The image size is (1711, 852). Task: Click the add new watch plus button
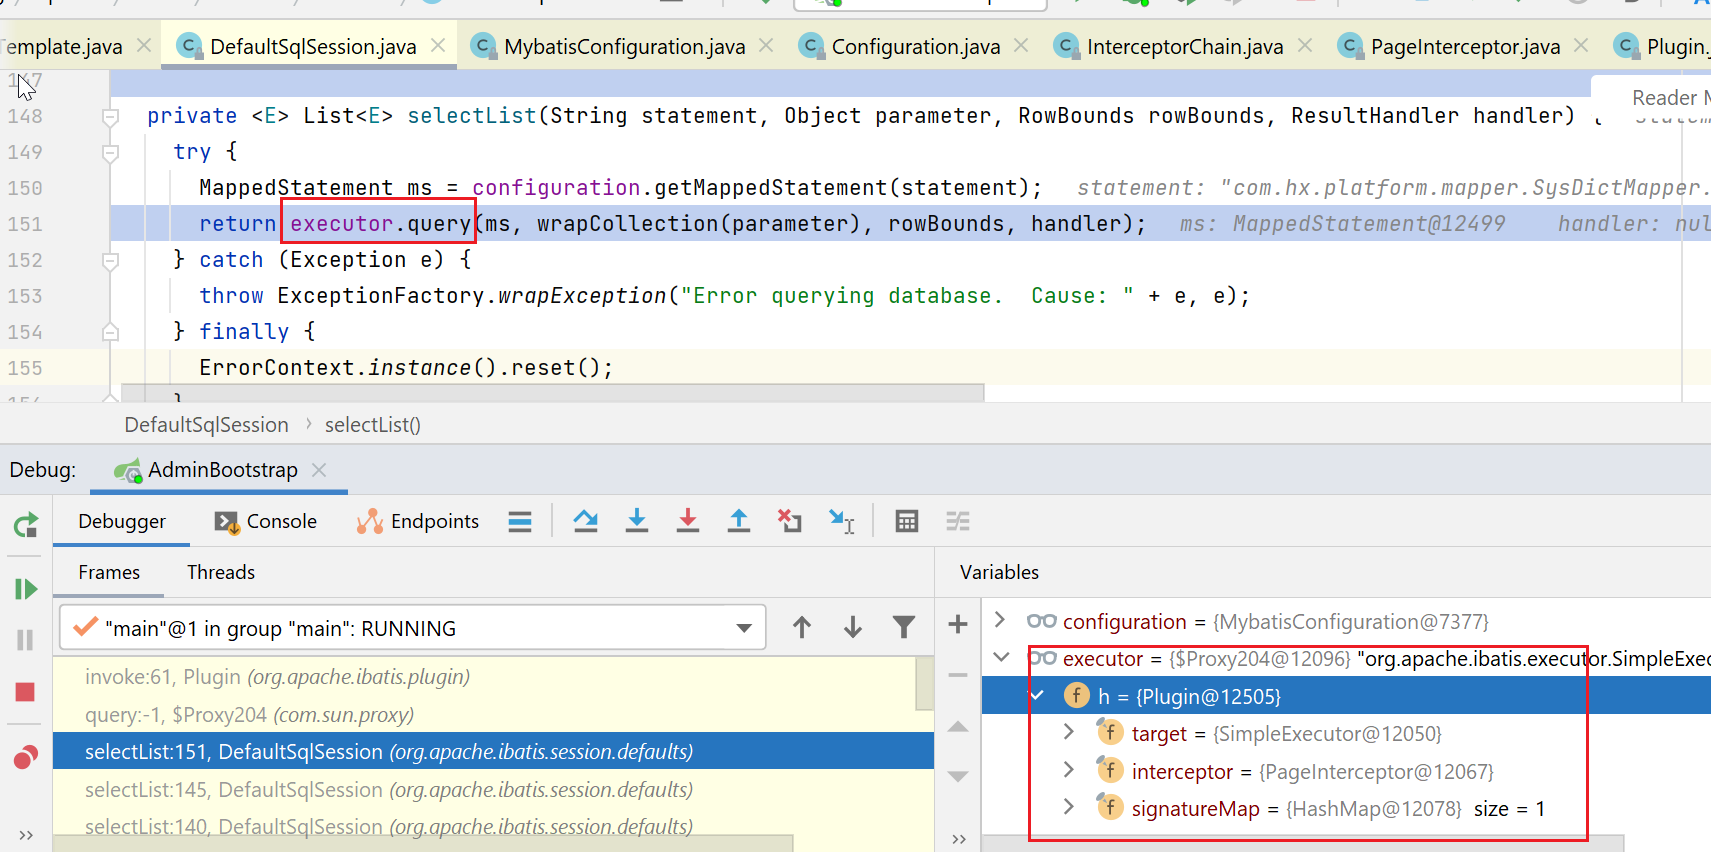958,625
